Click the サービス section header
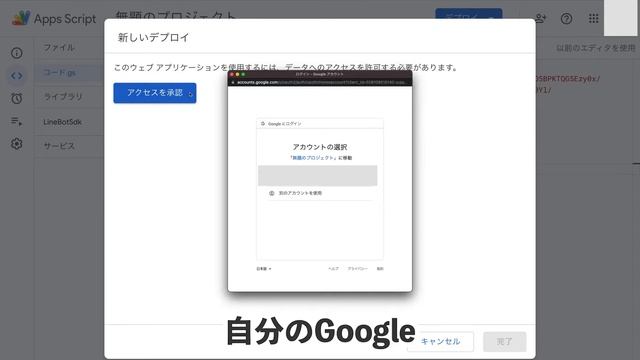The width and height of the screenshot is (640, 360). click(x=59, y=146)
